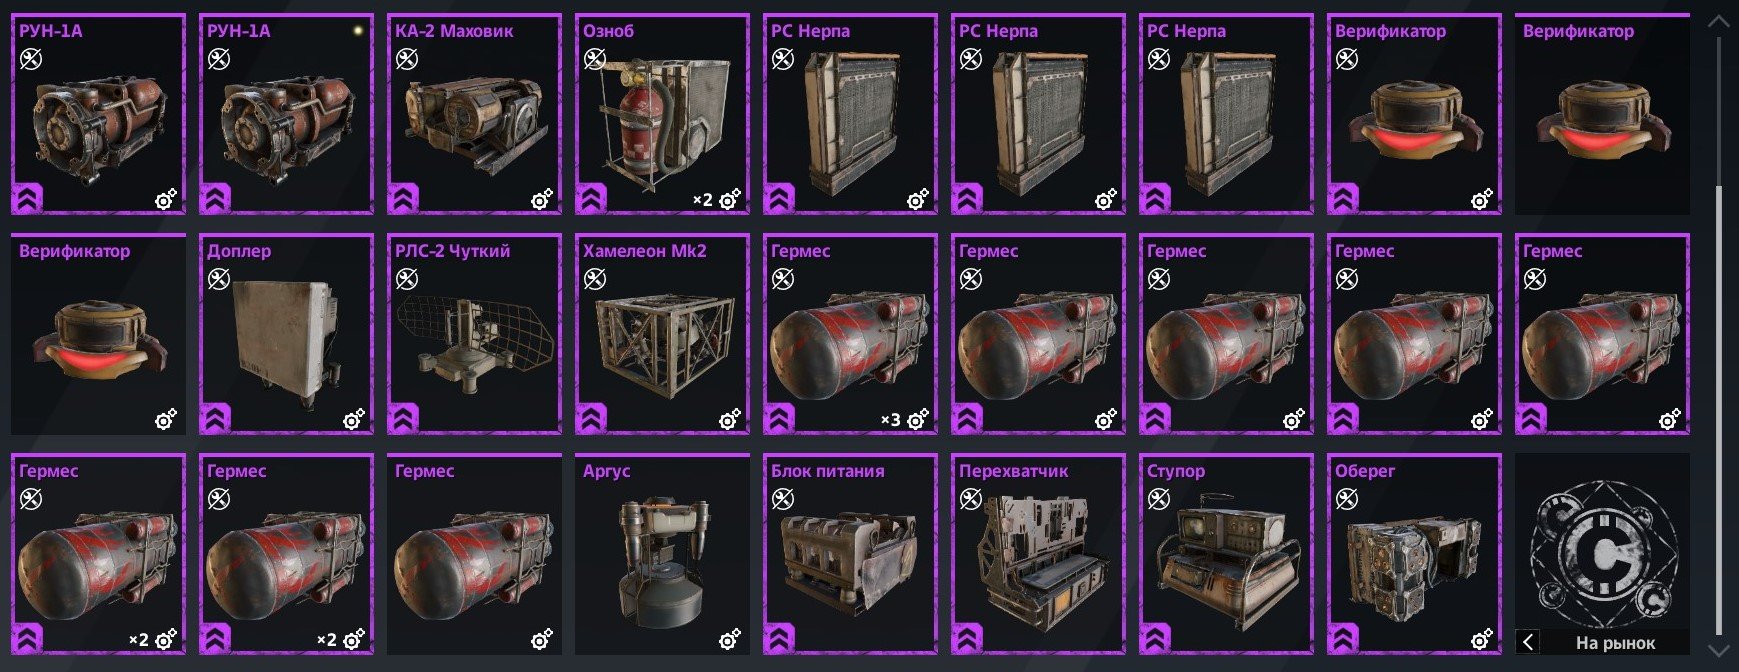Screen dimensions: 1739x672
Task: Select the Доплер radar item
Action: [x=286, y=334]
